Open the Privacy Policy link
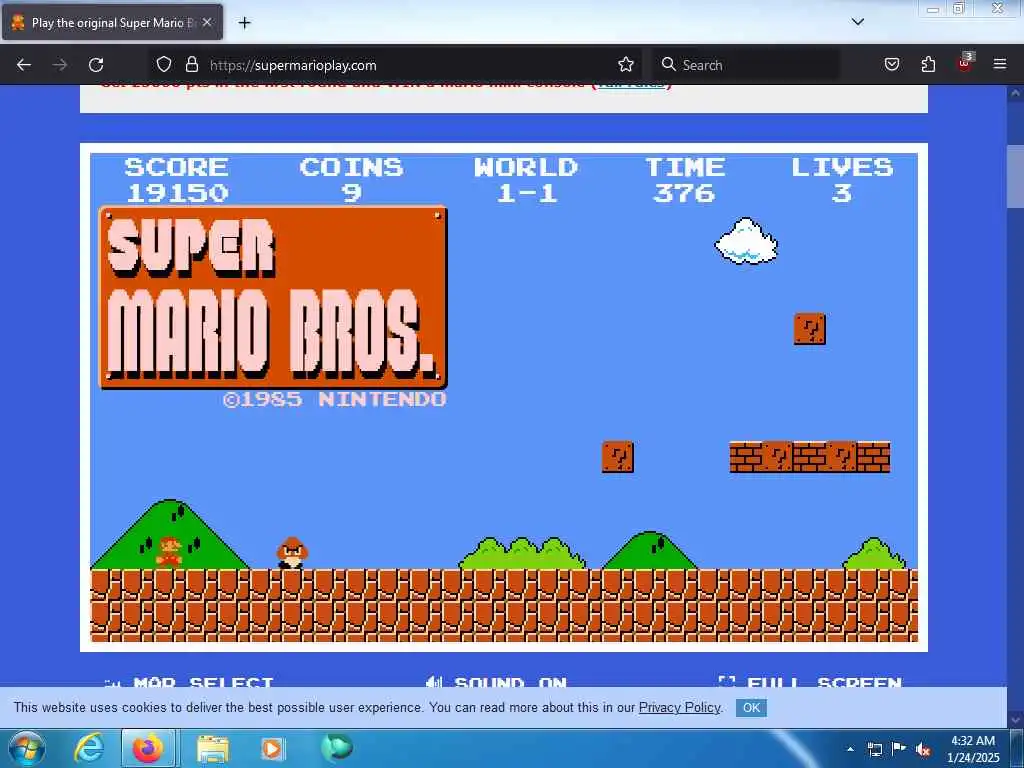Viewport: 1024px width, 768px height. (679, 707)
